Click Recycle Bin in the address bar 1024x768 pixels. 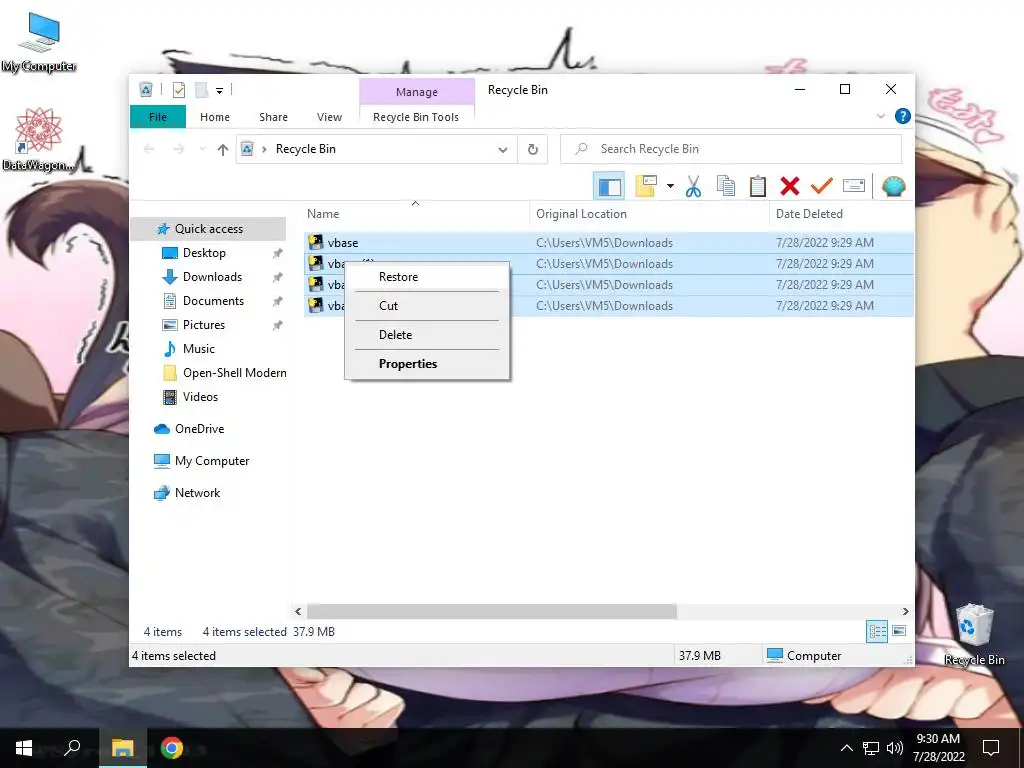(x=306, y=149)
